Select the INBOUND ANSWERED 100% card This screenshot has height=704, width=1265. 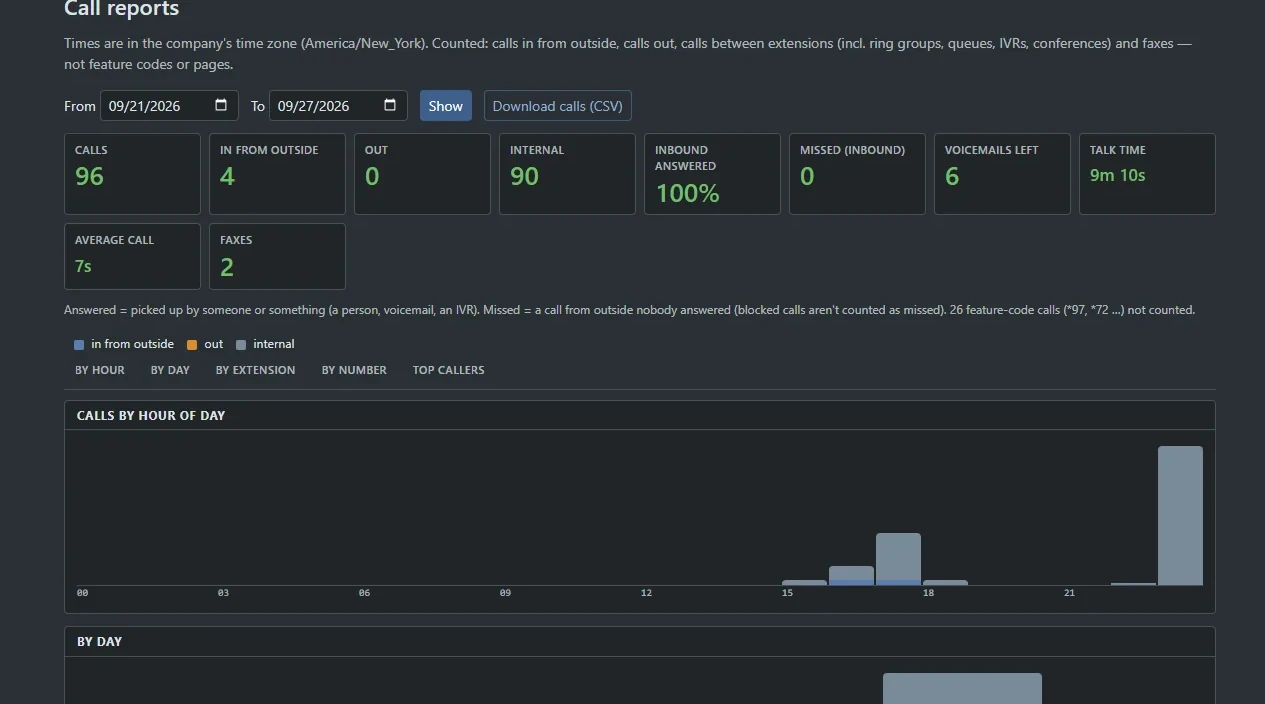point(712,174)
